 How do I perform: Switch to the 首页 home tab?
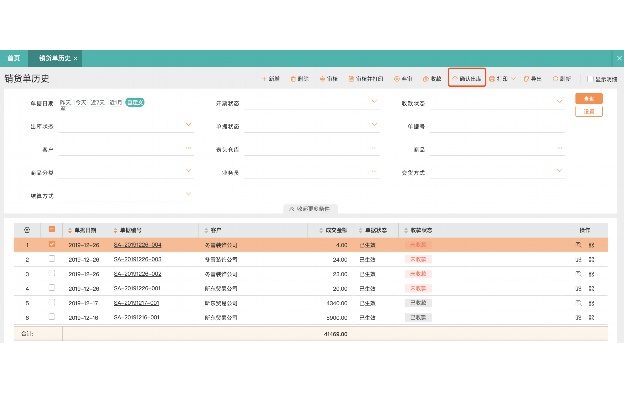coord(14,58)
